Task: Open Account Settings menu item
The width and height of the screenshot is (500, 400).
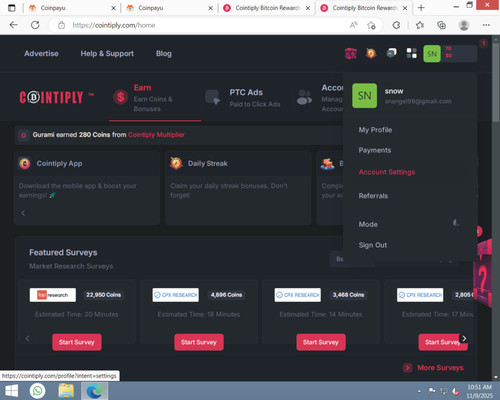Action: coord(387,172)
